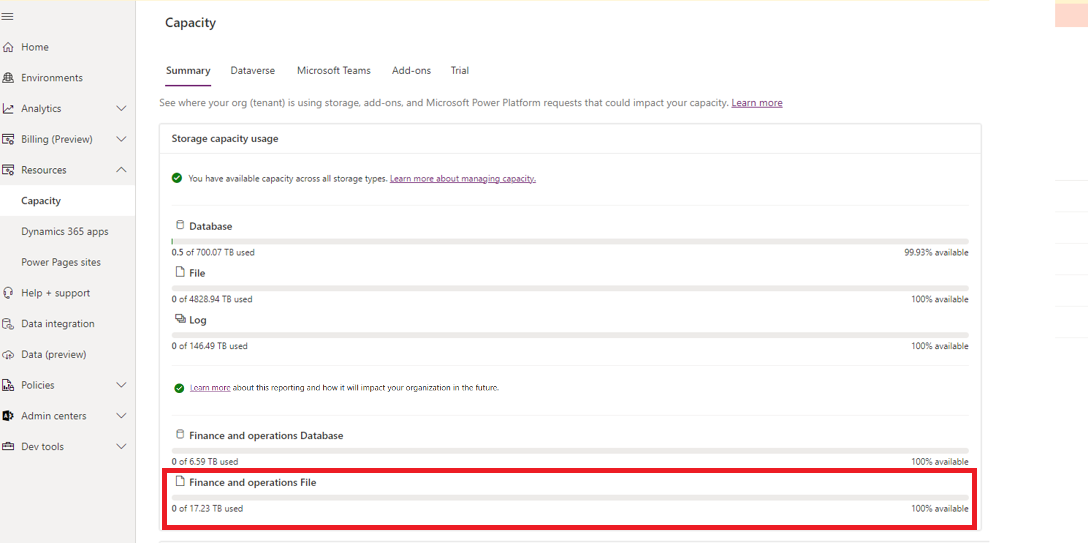The height and width of the screenshot is (543, 1088).
Task: Expand the Dev tools chevron
Action: [x=121, y=447]
